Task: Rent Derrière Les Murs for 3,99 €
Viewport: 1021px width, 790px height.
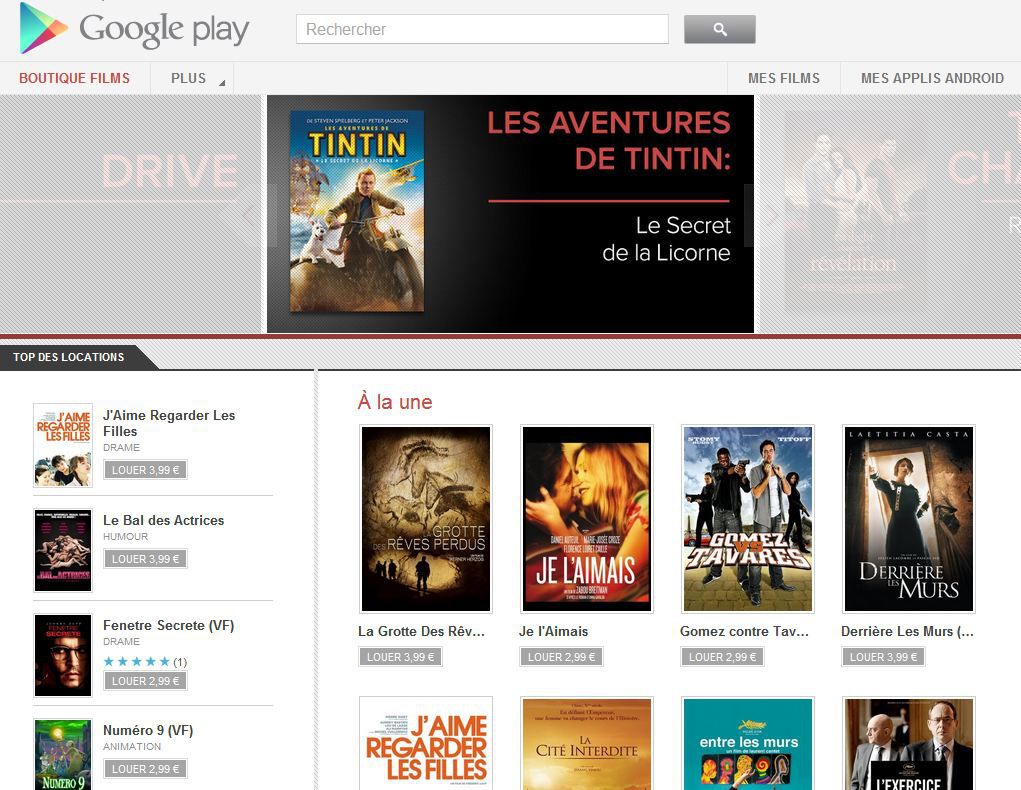Action: [x=883, y=657]
